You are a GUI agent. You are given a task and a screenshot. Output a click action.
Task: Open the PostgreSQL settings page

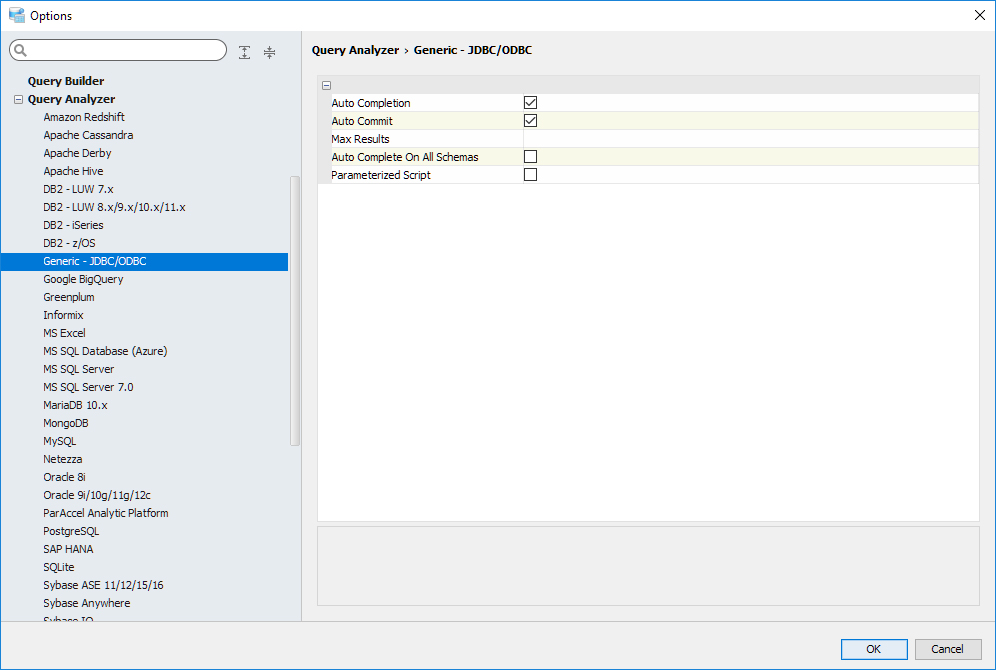(x=71, y=531)
